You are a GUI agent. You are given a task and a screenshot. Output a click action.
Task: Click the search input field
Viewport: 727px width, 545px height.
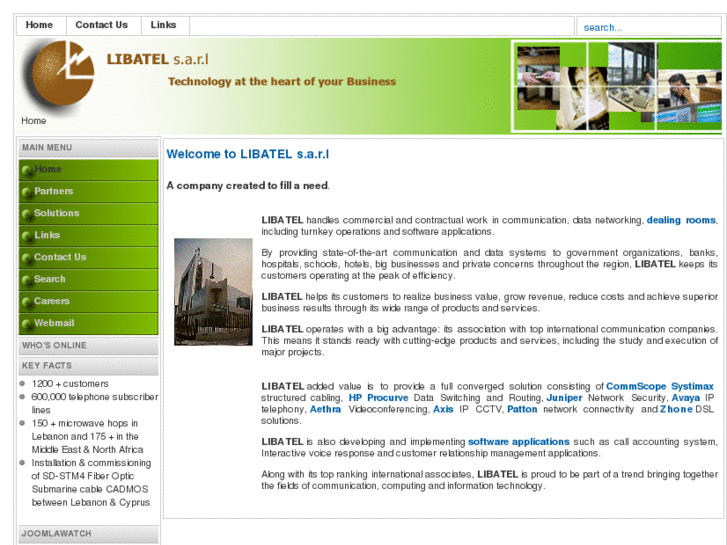point(649,27)
